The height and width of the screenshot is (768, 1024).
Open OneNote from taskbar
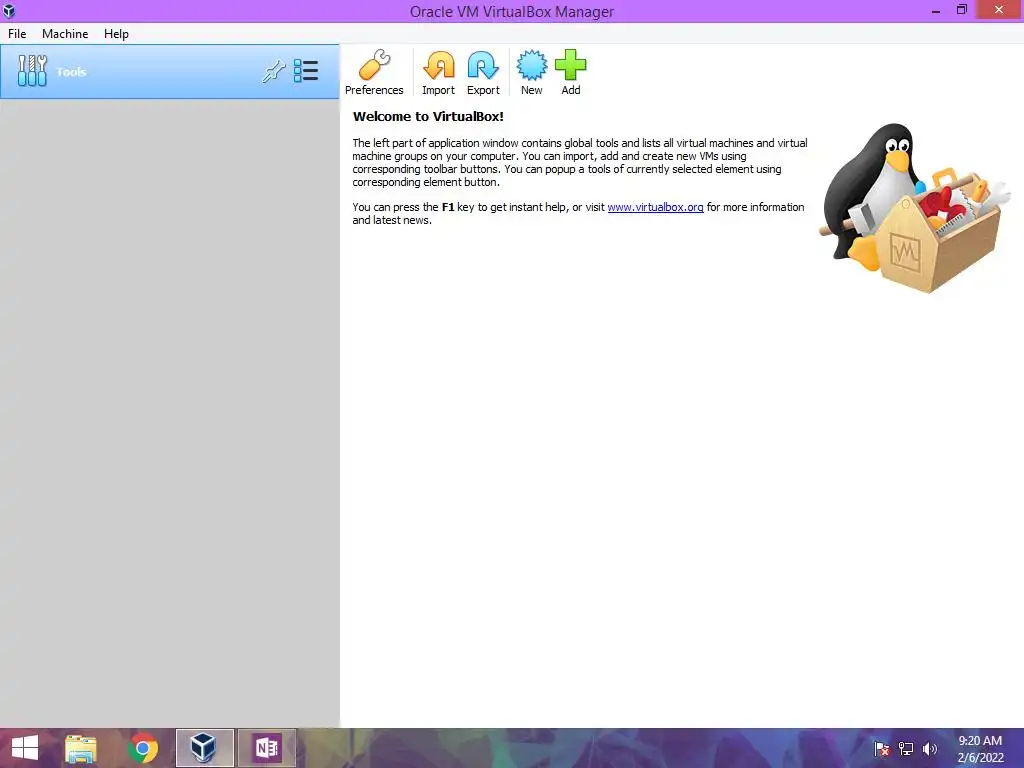(x=267, y=748)
